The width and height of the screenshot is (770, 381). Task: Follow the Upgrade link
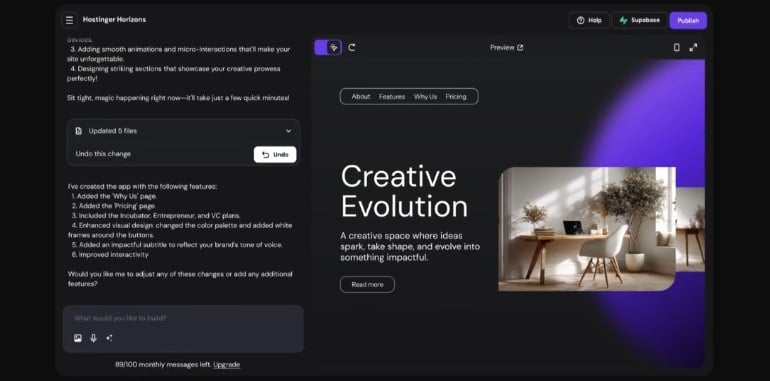click(x=227, y=364)
